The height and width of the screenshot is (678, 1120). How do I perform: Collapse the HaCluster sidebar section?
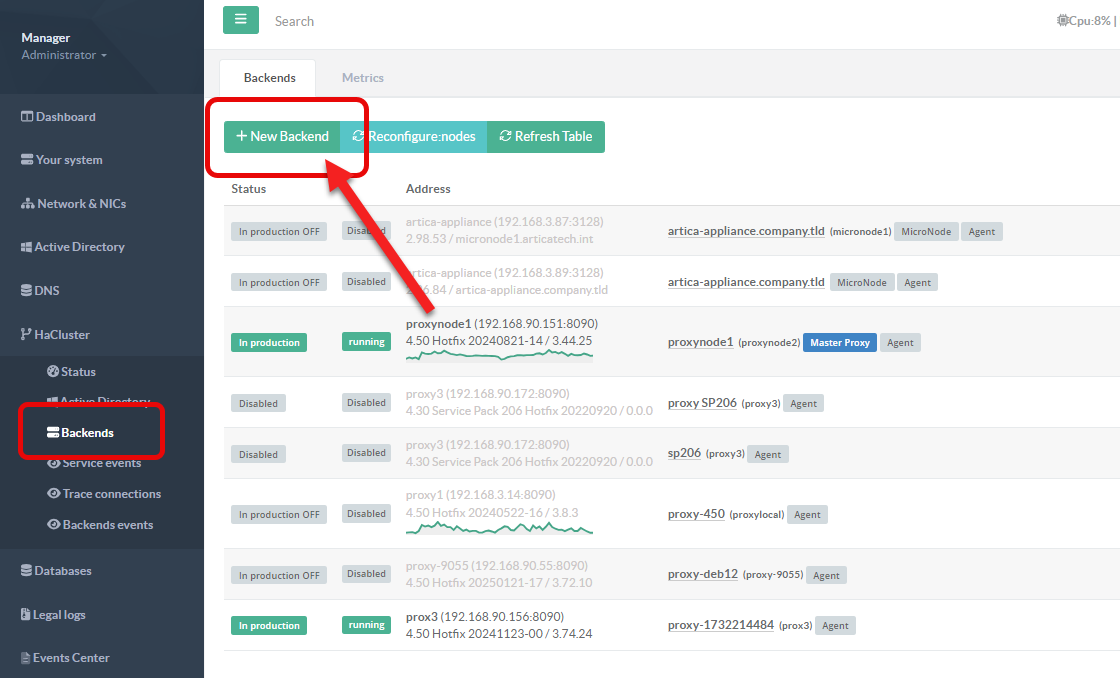62,335
